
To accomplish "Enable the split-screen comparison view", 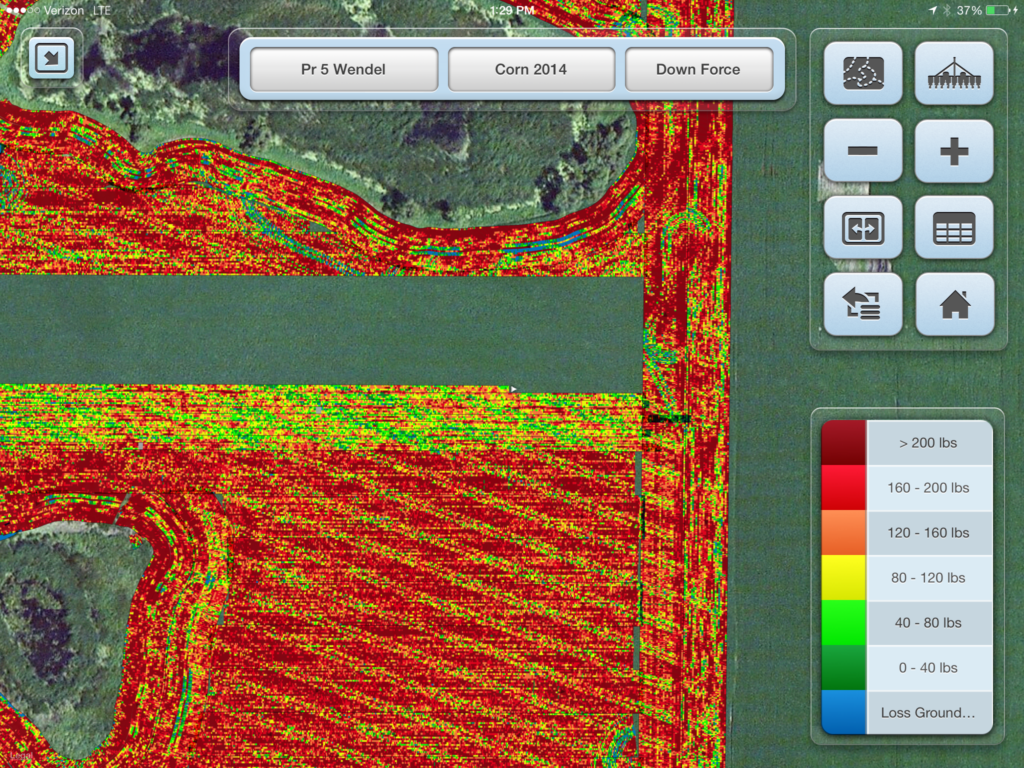I will 862,227.
